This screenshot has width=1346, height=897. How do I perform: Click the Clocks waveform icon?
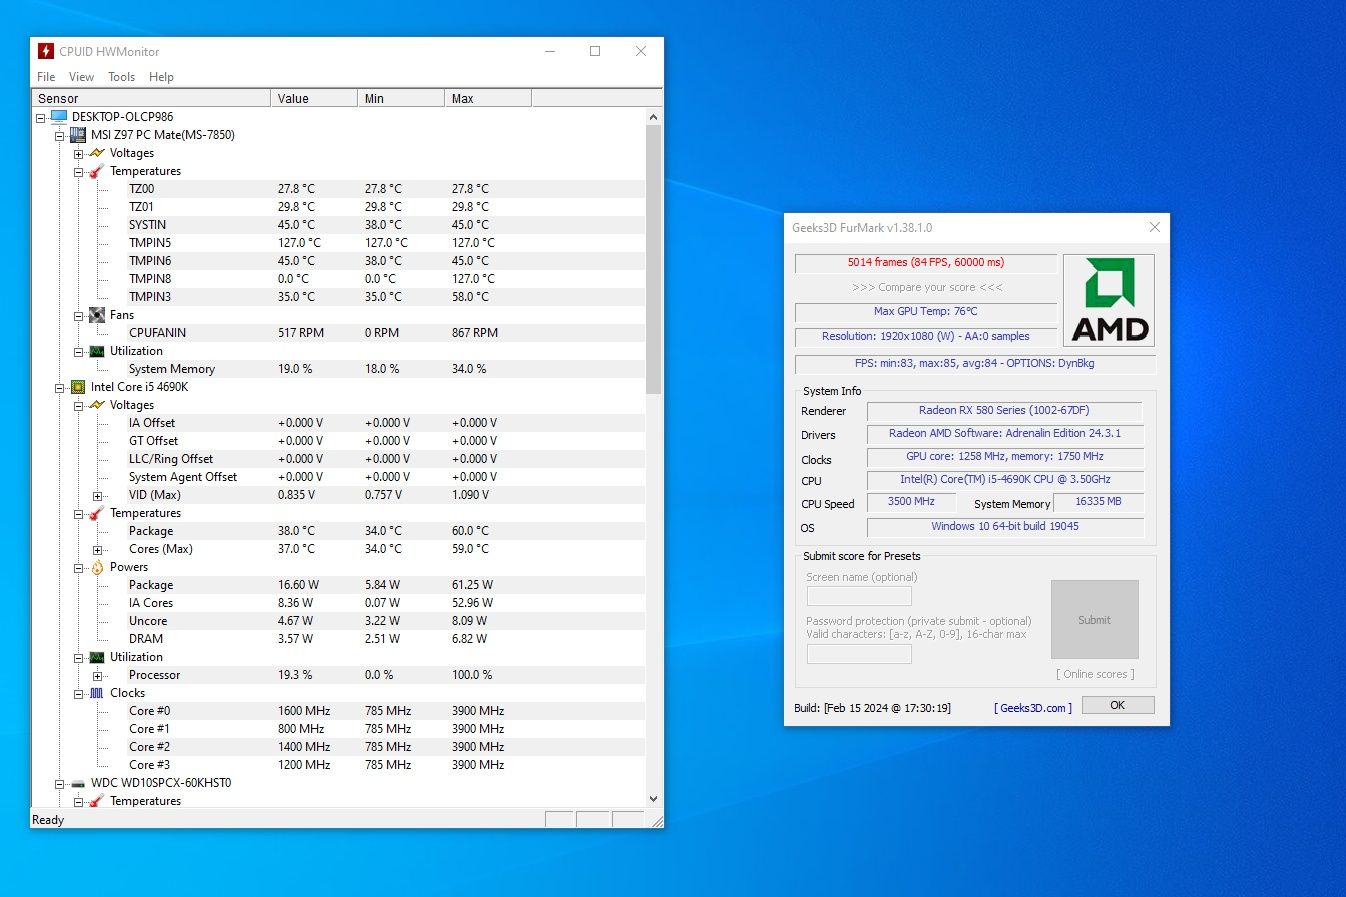97,693
